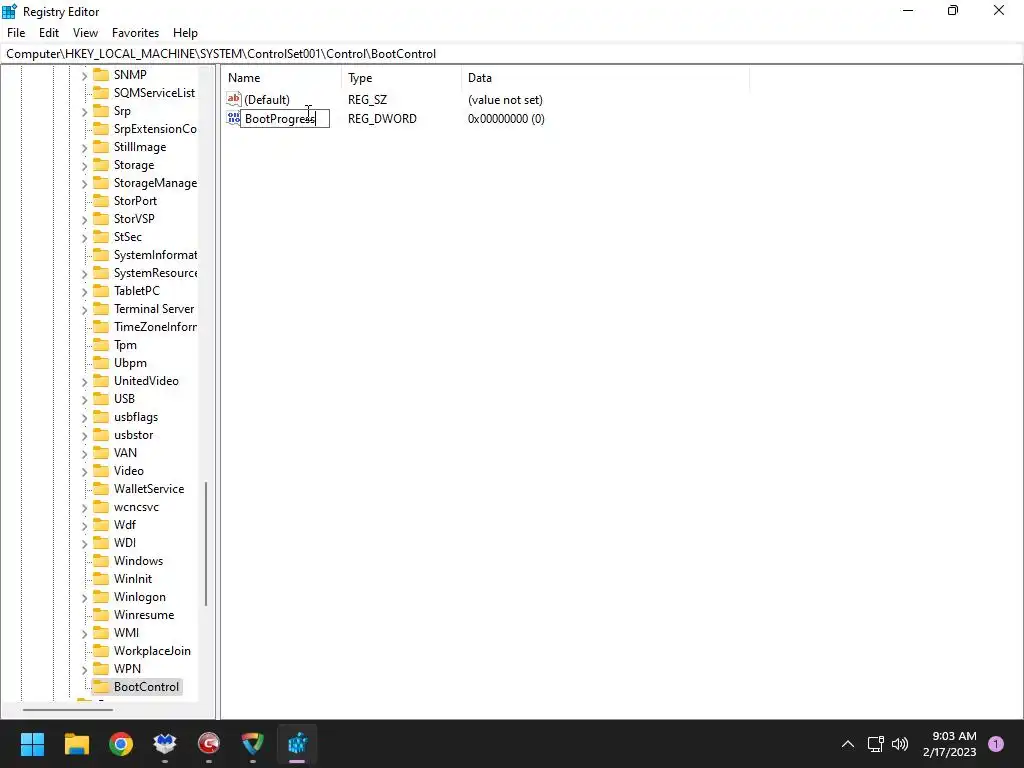Select the WorkplaceJoin folder icon
The height and width of the screenshot is (768, 1024).
[x=101, y=650]
